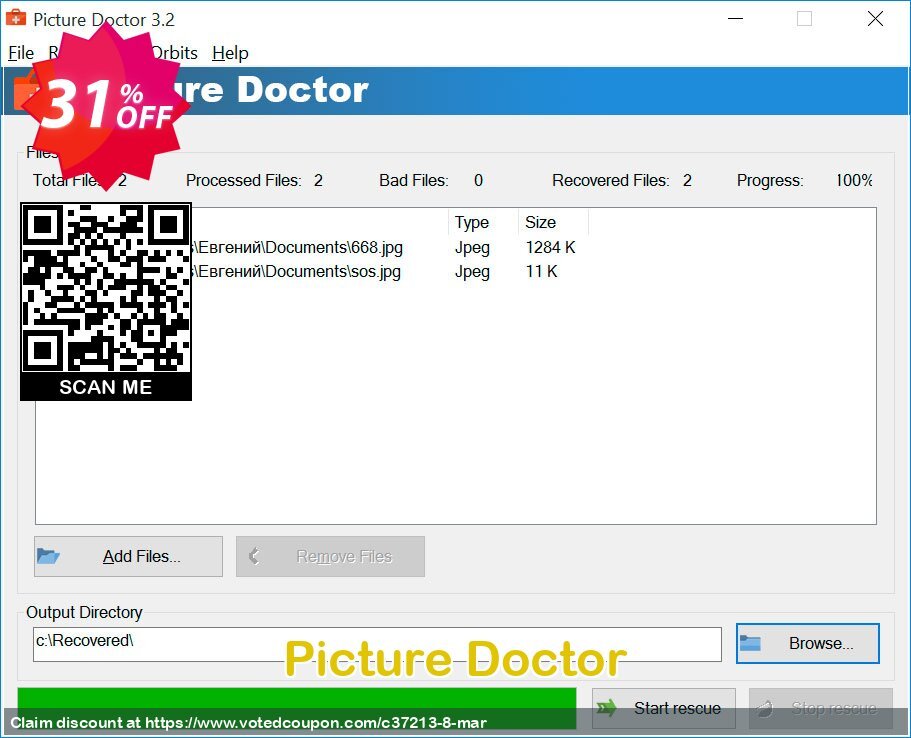Click the arrow icon on Remove Files
Image resolution: width=911 pixels, height=738 pixels.
(x=254, y=556)
